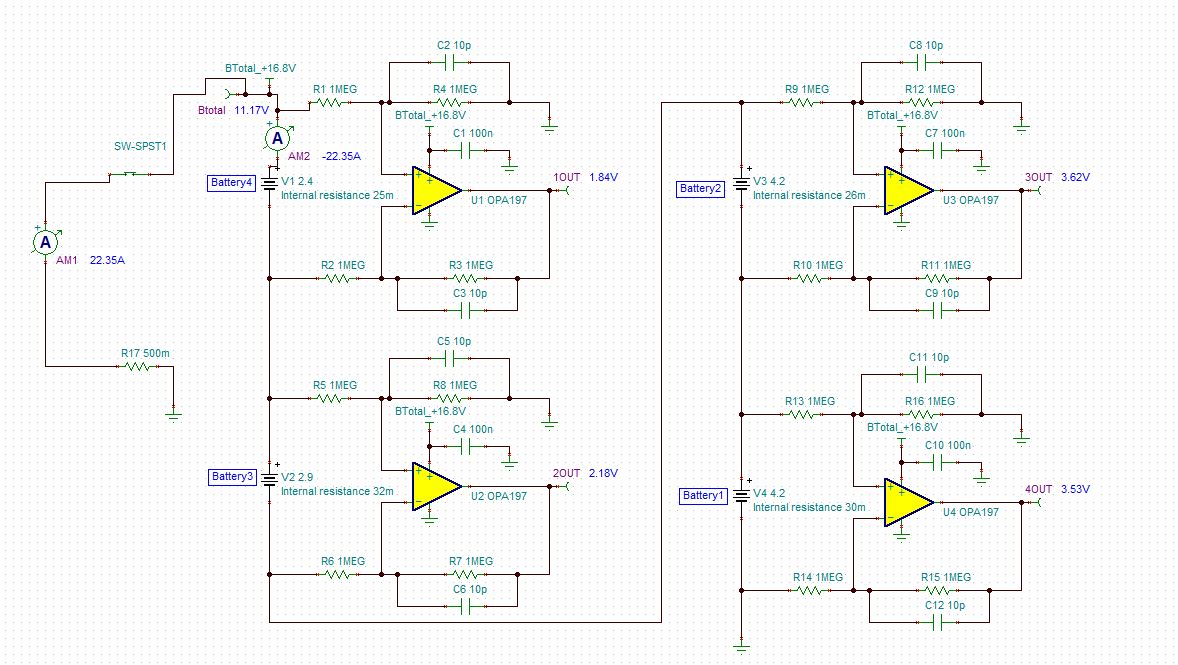Select resistor R3 1MEG symbol
Viewport: 1178px width, 665px height.
click(x=466, y=279)
